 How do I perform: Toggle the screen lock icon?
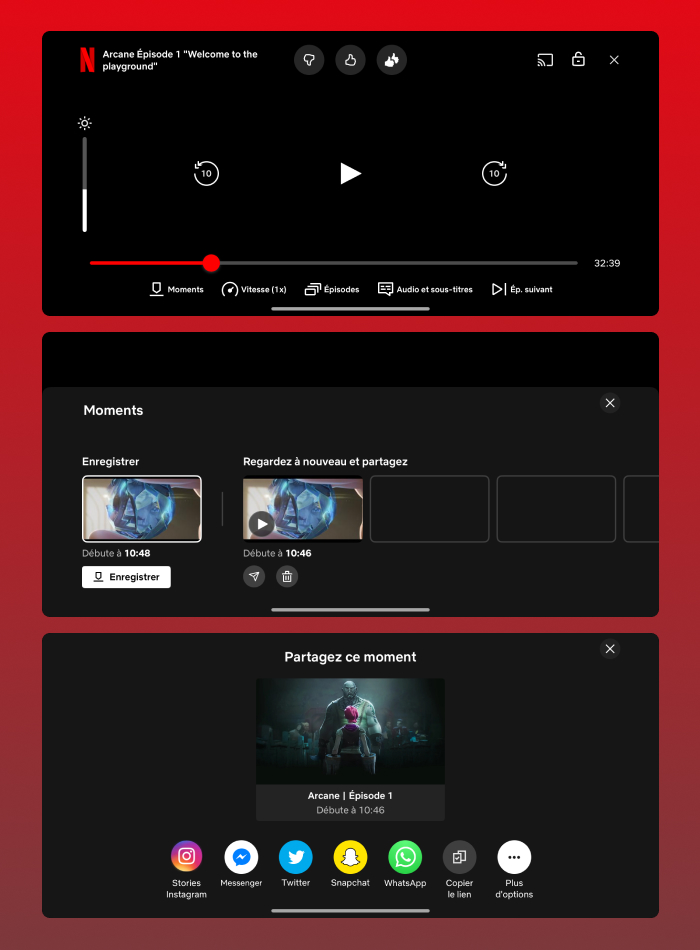578,59
